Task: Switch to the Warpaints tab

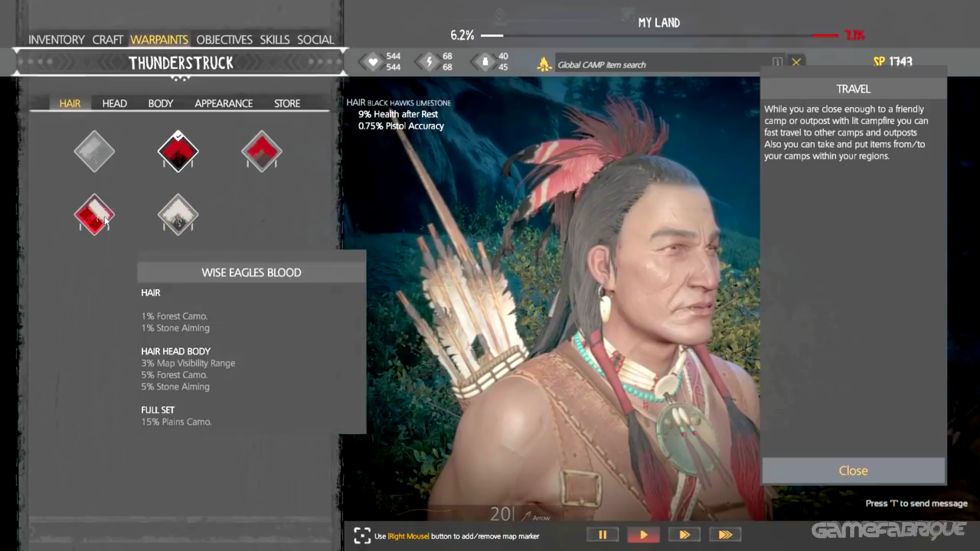Action: pyautogui.click(x=159, y=39)
